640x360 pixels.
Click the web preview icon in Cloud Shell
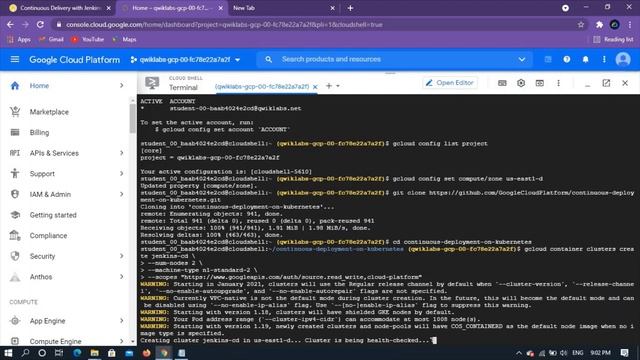tap(540, 83)
